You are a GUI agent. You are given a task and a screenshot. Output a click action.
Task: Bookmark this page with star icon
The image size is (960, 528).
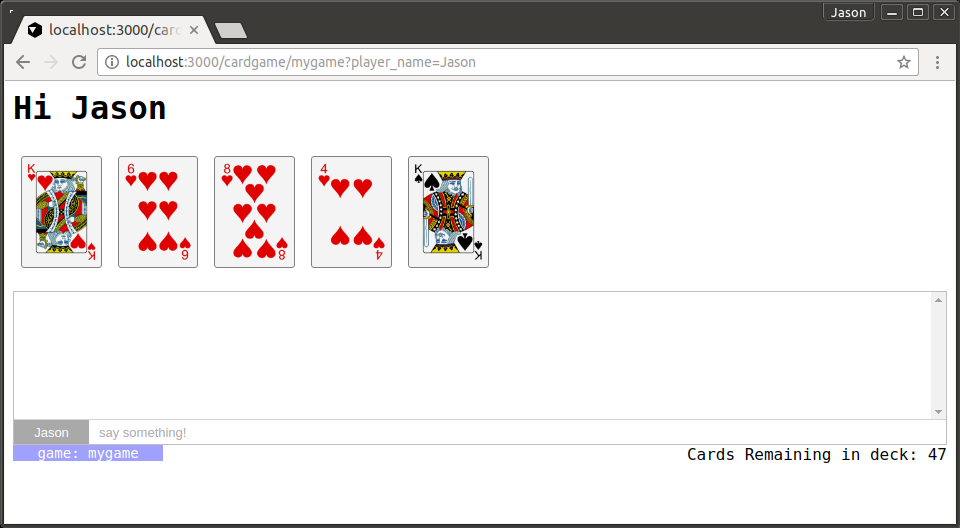coord(904,62)
